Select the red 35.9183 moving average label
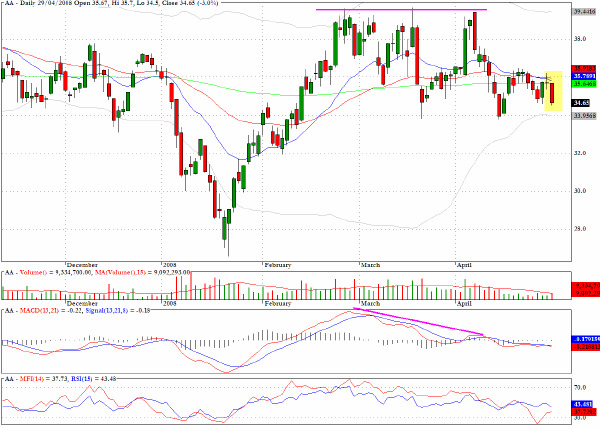This screenshot has height=428, width=600. 584,69
